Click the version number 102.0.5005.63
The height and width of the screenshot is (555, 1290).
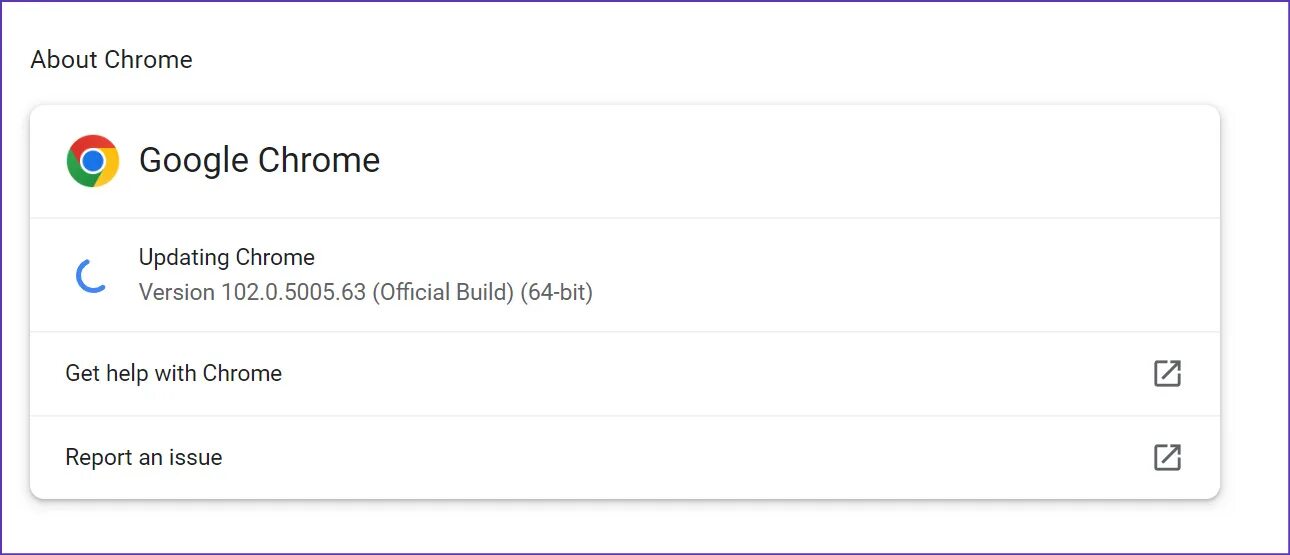(x=293, y=292)
